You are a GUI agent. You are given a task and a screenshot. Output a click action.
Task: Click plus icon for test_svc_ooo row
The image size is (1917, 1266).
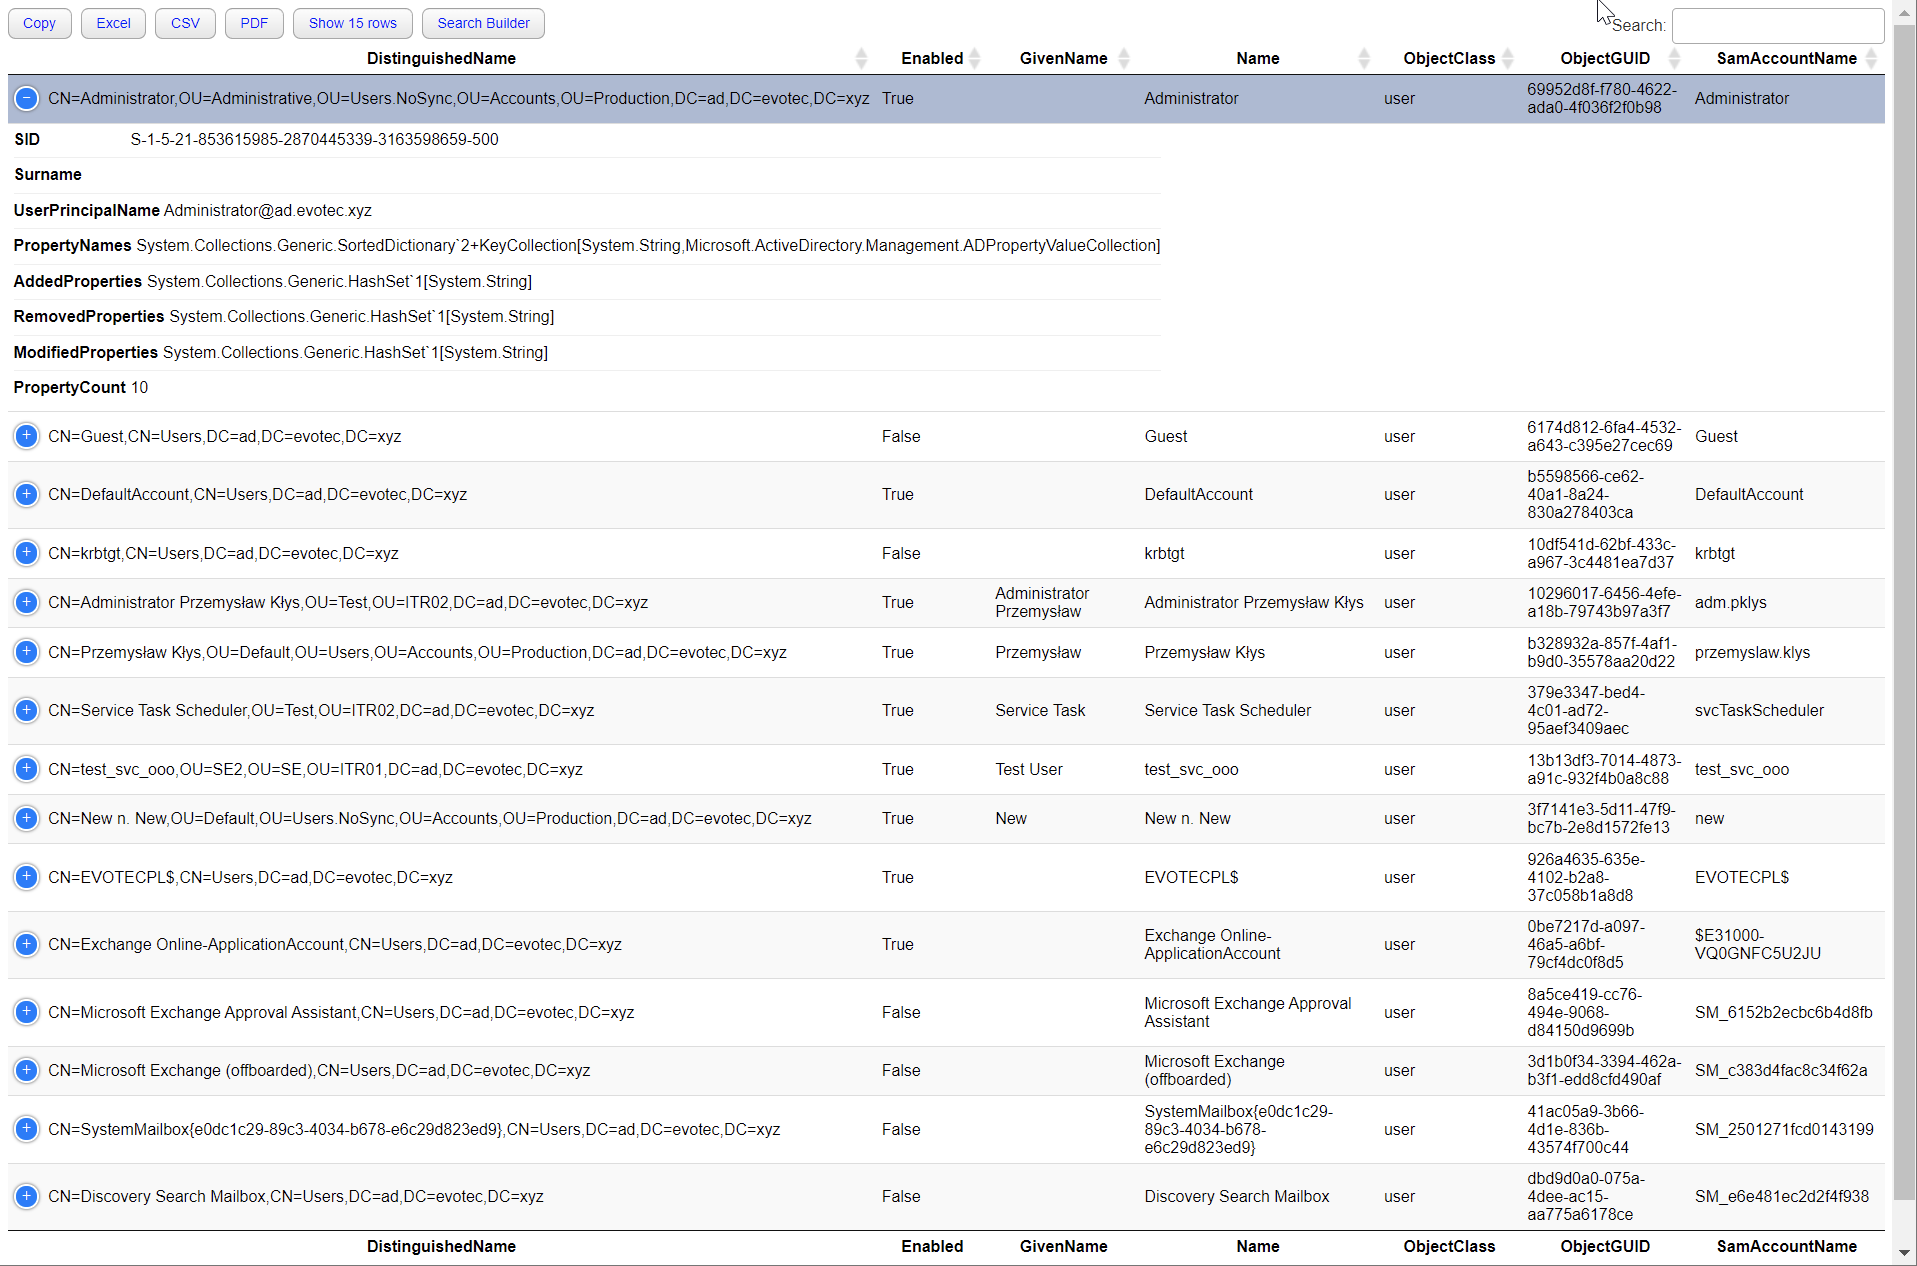[27, 769]
